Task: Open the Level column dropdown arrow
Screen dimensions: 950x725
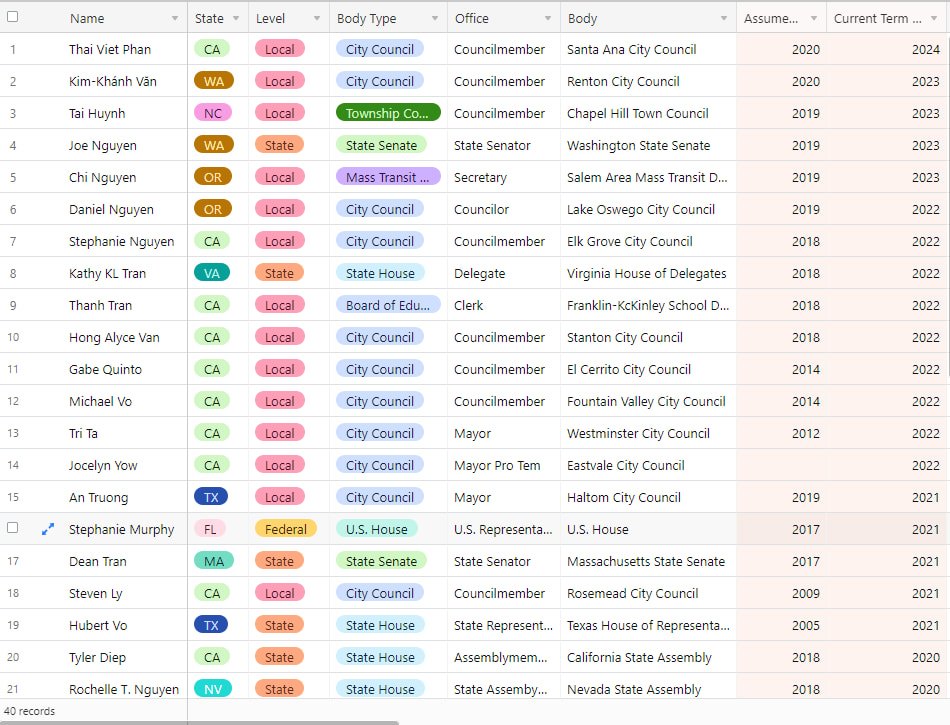Action: pos(316,18)
